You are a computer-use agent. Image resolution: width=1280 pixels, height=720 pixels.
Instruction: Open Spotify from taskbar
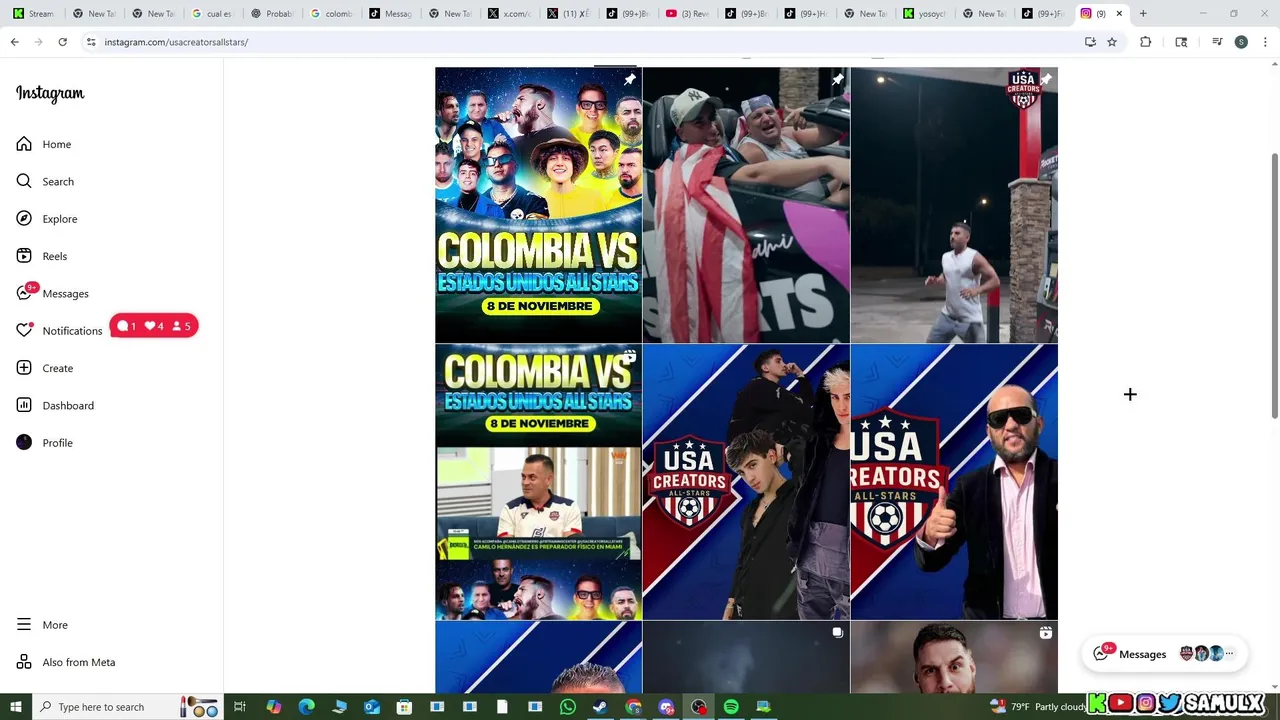click(x=731, y=707)
